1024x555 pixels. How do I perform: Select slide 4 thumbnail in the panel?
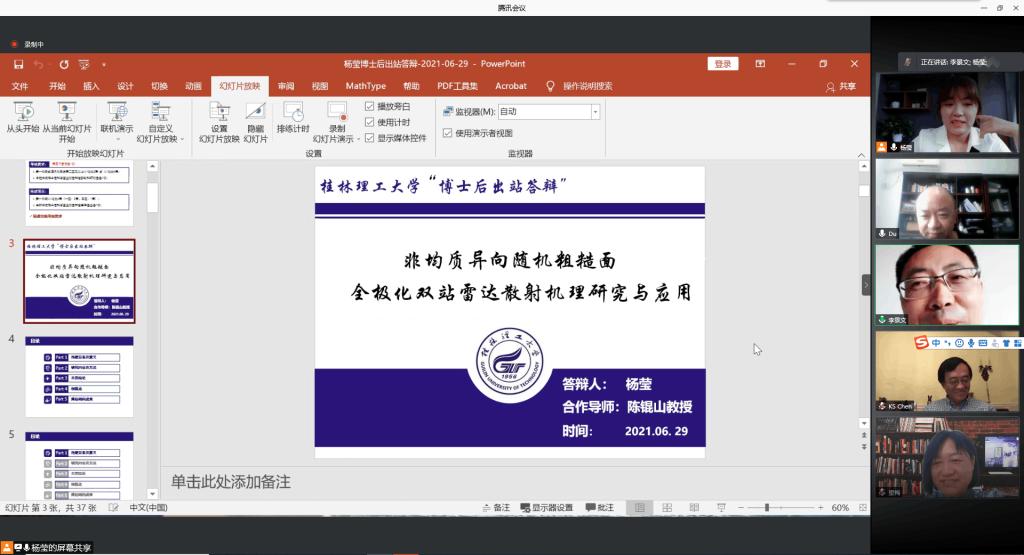[93, 376]
